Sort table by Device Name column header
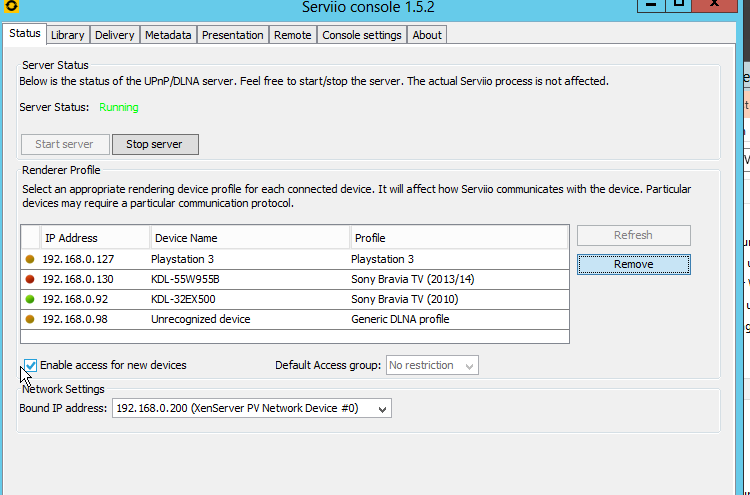This screenshot has width=750, height=495. click(250, 238)
